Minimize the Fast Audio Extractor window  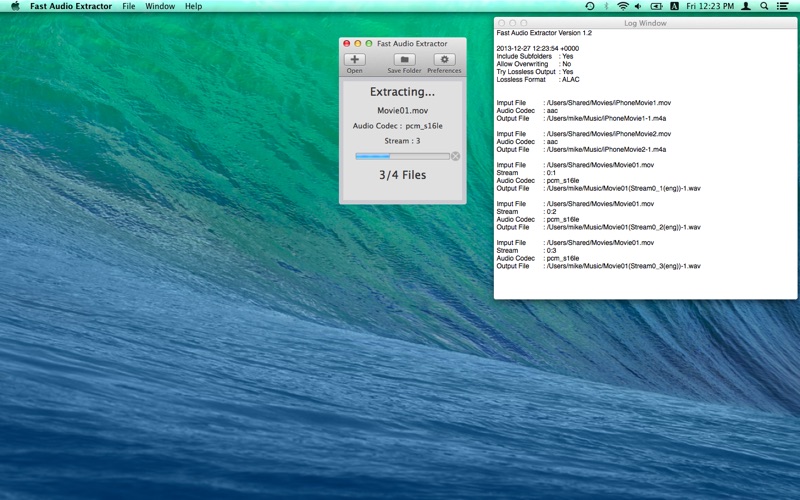[x=358, y=44]
